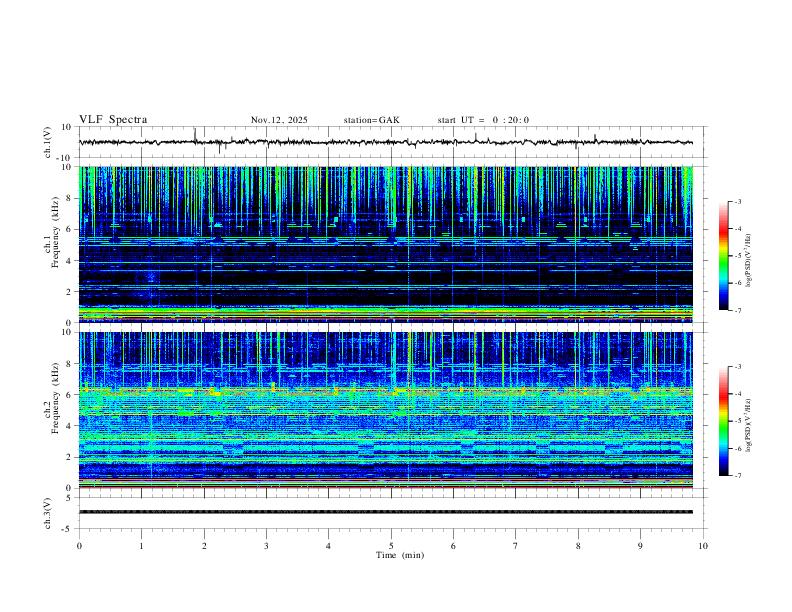792x612 pixels.
Task: Click the '-3' label on upper color scale
Action: [x=737, y=201]
